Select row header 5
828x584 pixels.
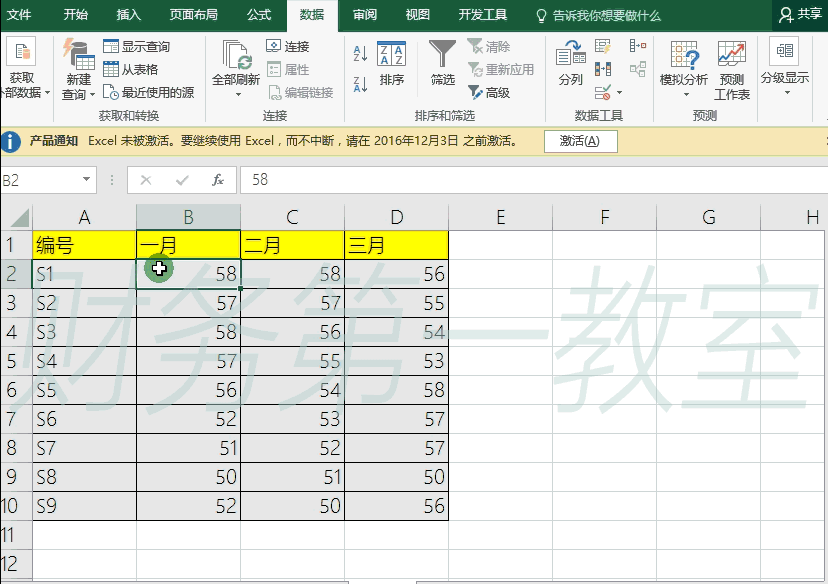pos(16,361)
